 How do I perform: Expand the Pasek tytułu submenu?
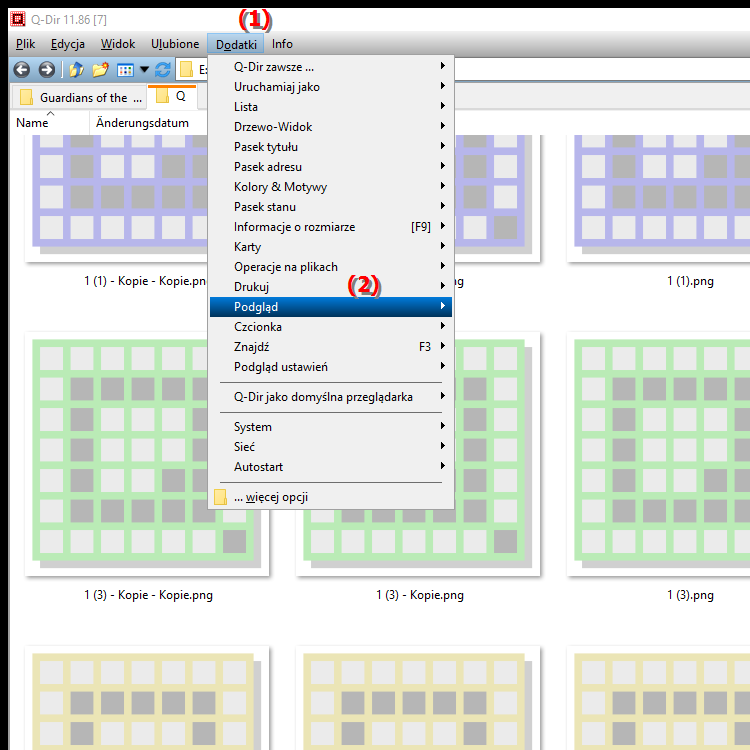point(331,147)
